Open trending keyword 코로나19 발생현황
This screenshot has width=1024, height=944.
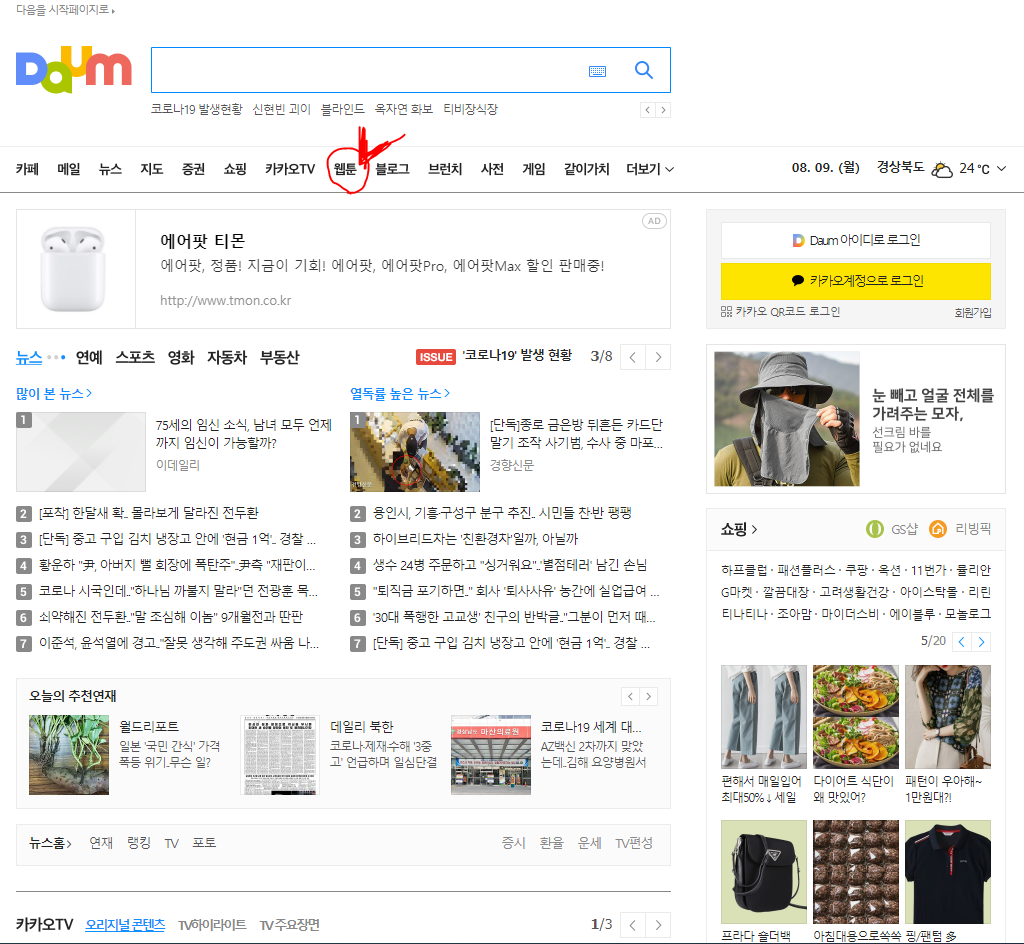tap(196, 109)
